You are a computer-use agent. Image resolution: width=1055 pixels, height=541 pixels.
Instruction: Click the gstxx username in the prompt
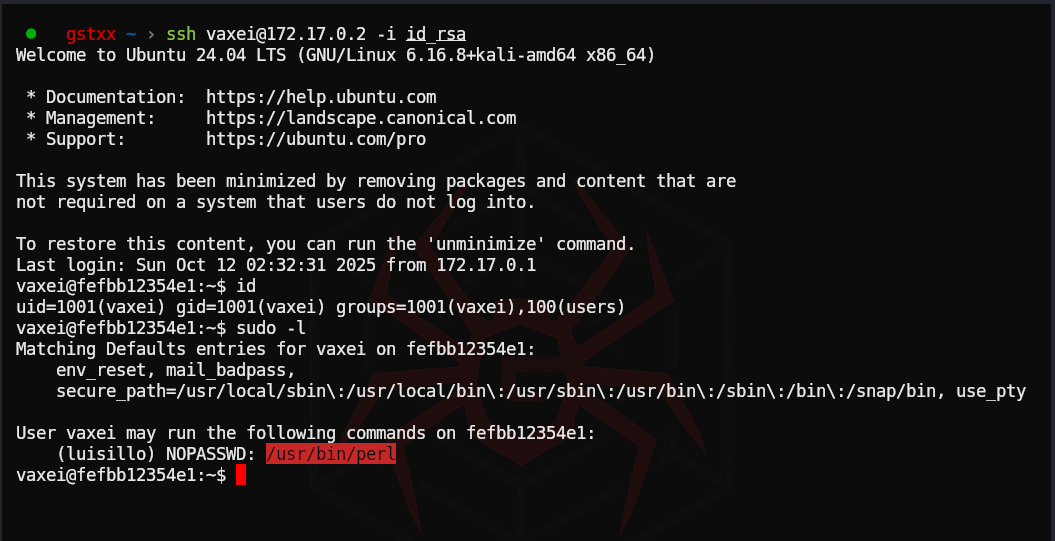click(91, 34)
